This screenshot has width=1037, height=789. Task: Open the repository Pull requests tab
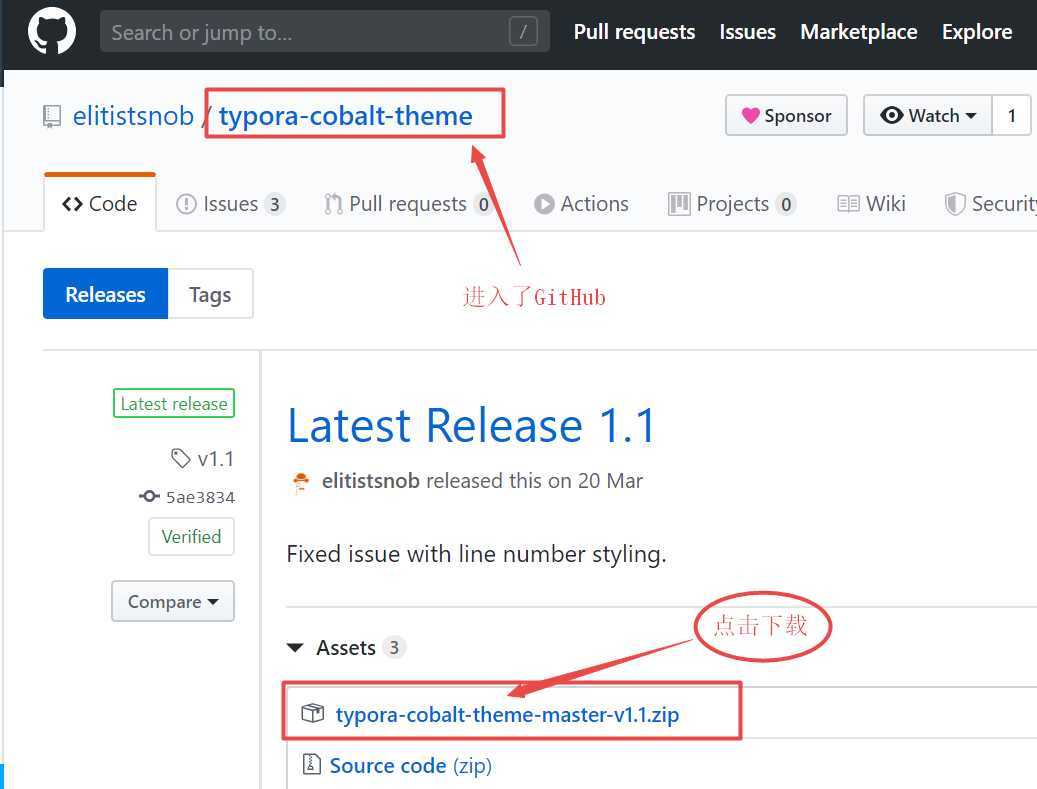coord(407,204)
